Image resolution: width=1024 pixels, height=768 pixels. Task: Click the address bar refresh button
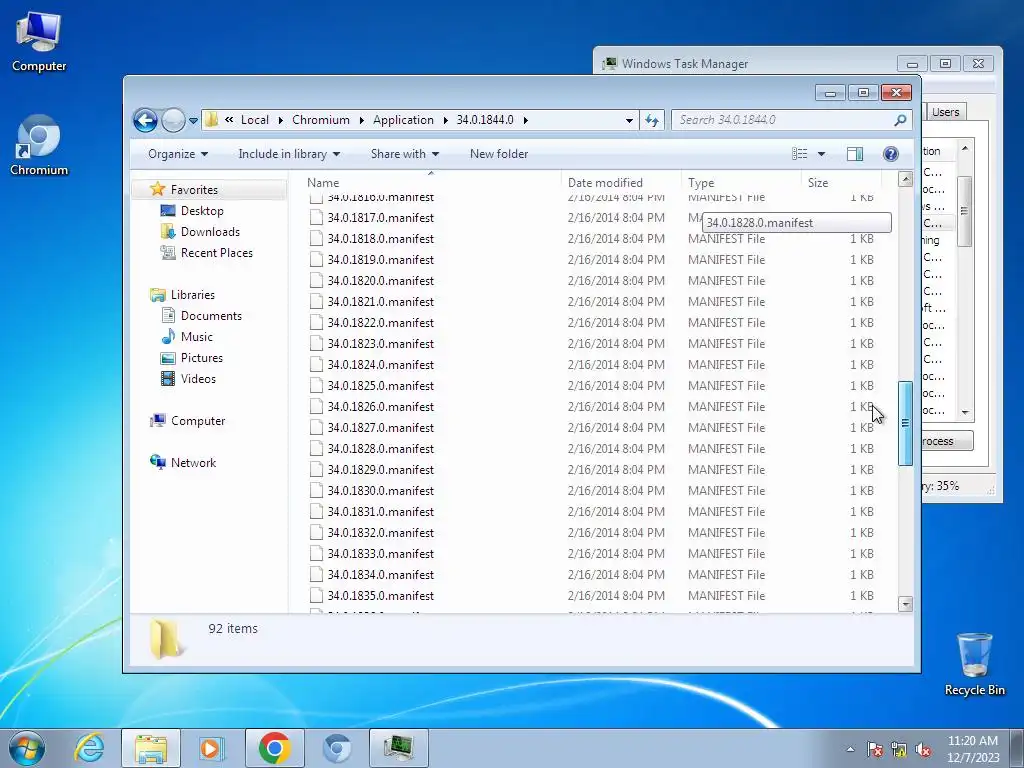coord(652,120)
